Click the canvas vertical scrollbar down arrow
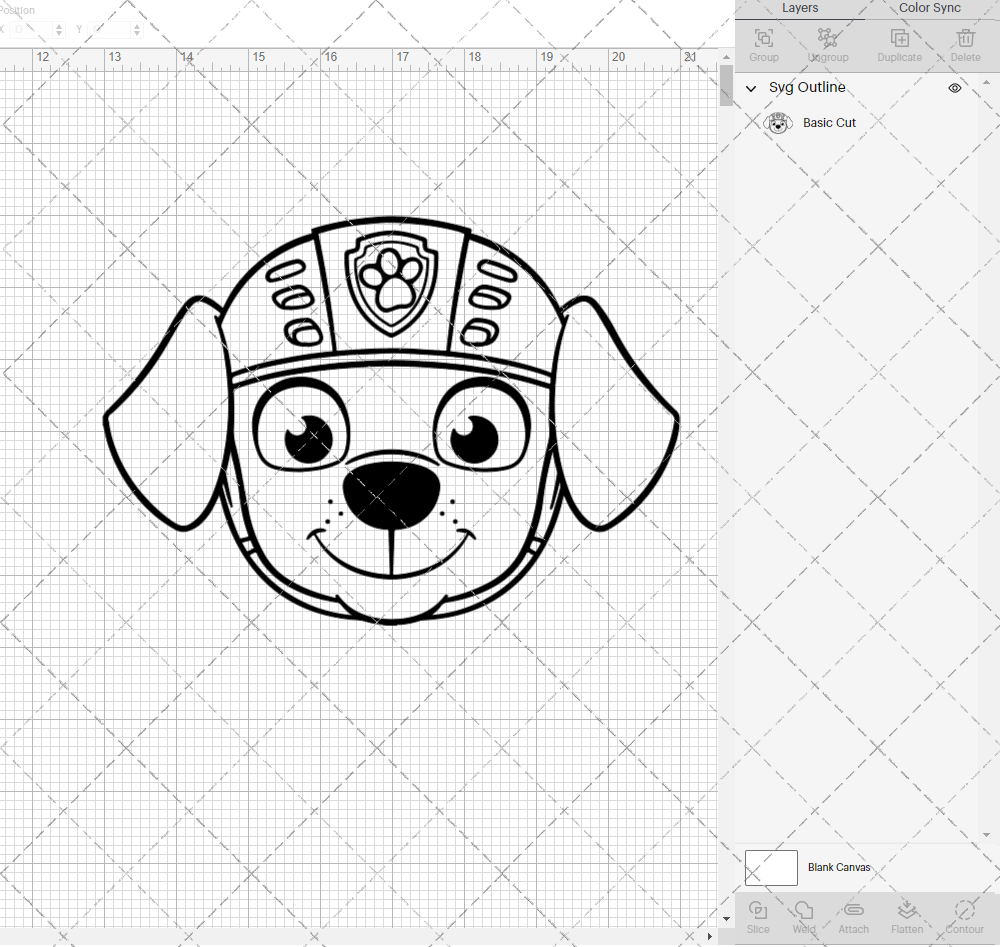 726,918
